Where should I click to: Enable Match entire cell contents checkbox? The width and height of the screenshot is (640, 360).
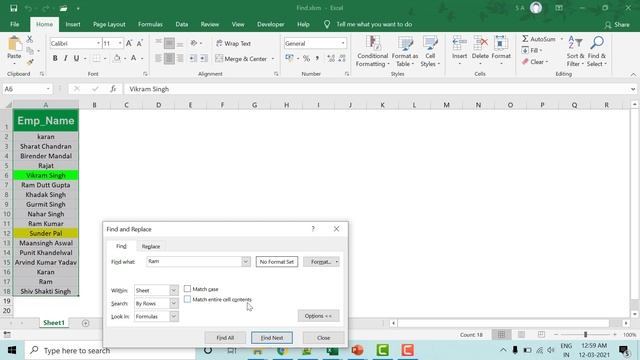pos(187,299)
